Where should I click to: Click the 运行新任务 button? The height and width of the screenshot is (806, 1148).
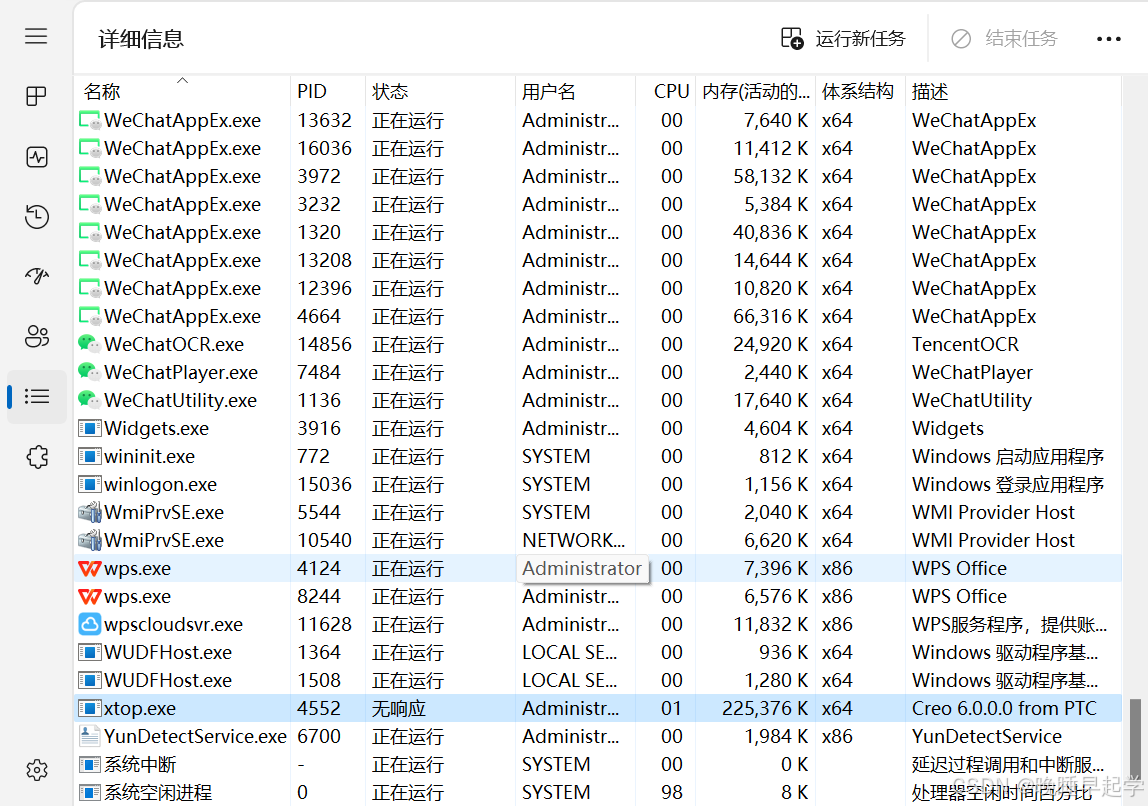click(x=843, y=38)
